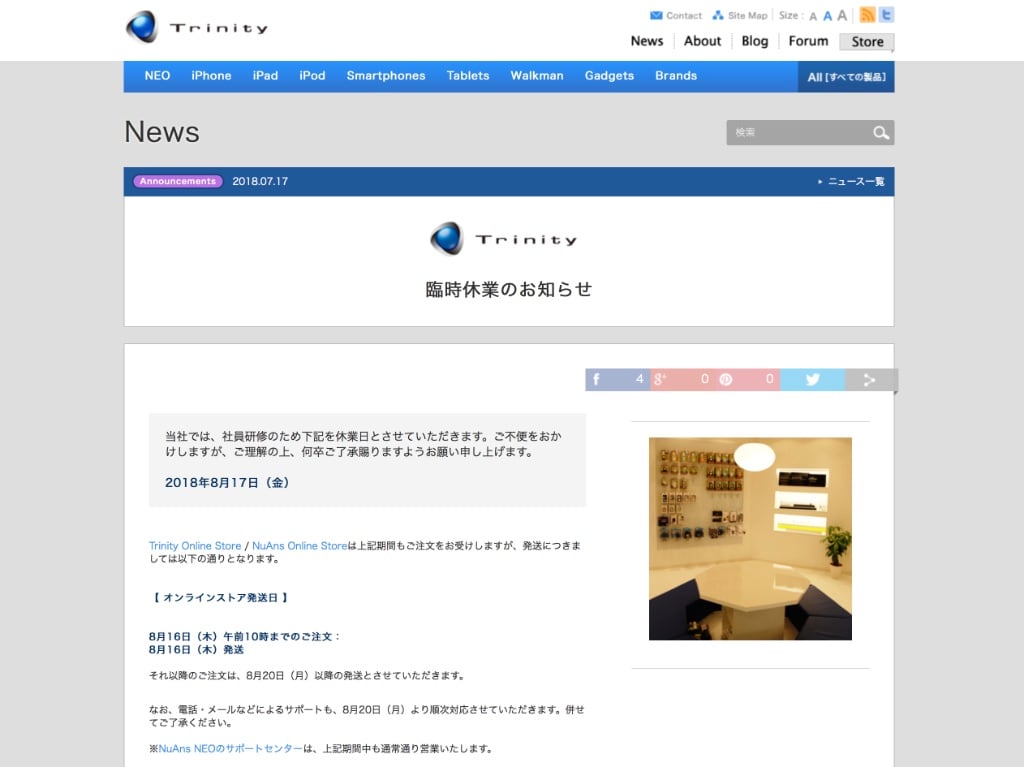Viewport: 1024px width, 767px height.
Task: Click into the 検索 search field
Action: pos(797,133)
